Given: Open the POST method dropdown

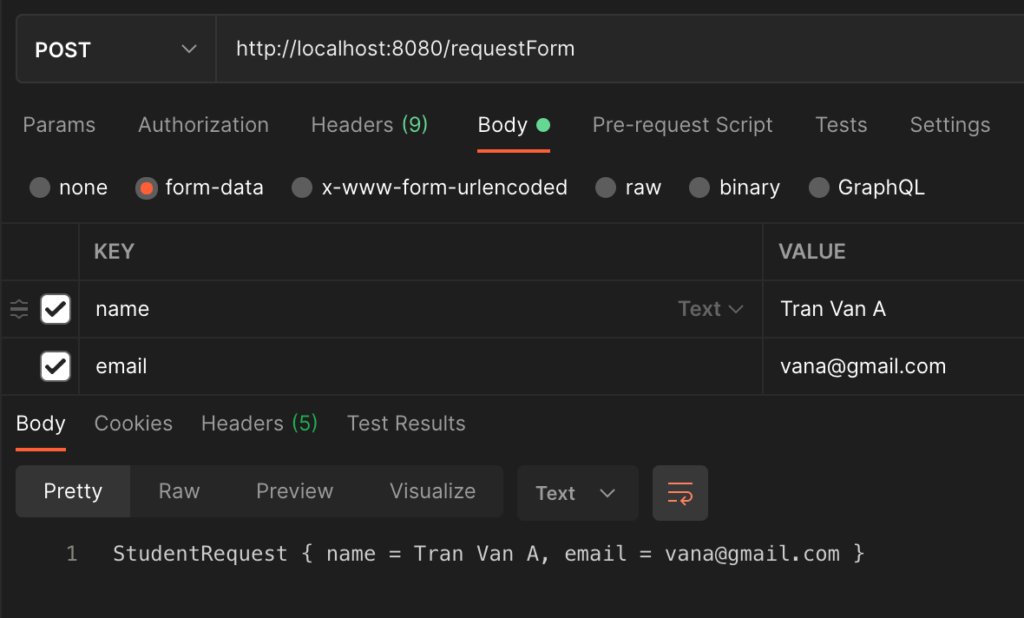Looking at the screenshot, I should (x=115, y=49).
